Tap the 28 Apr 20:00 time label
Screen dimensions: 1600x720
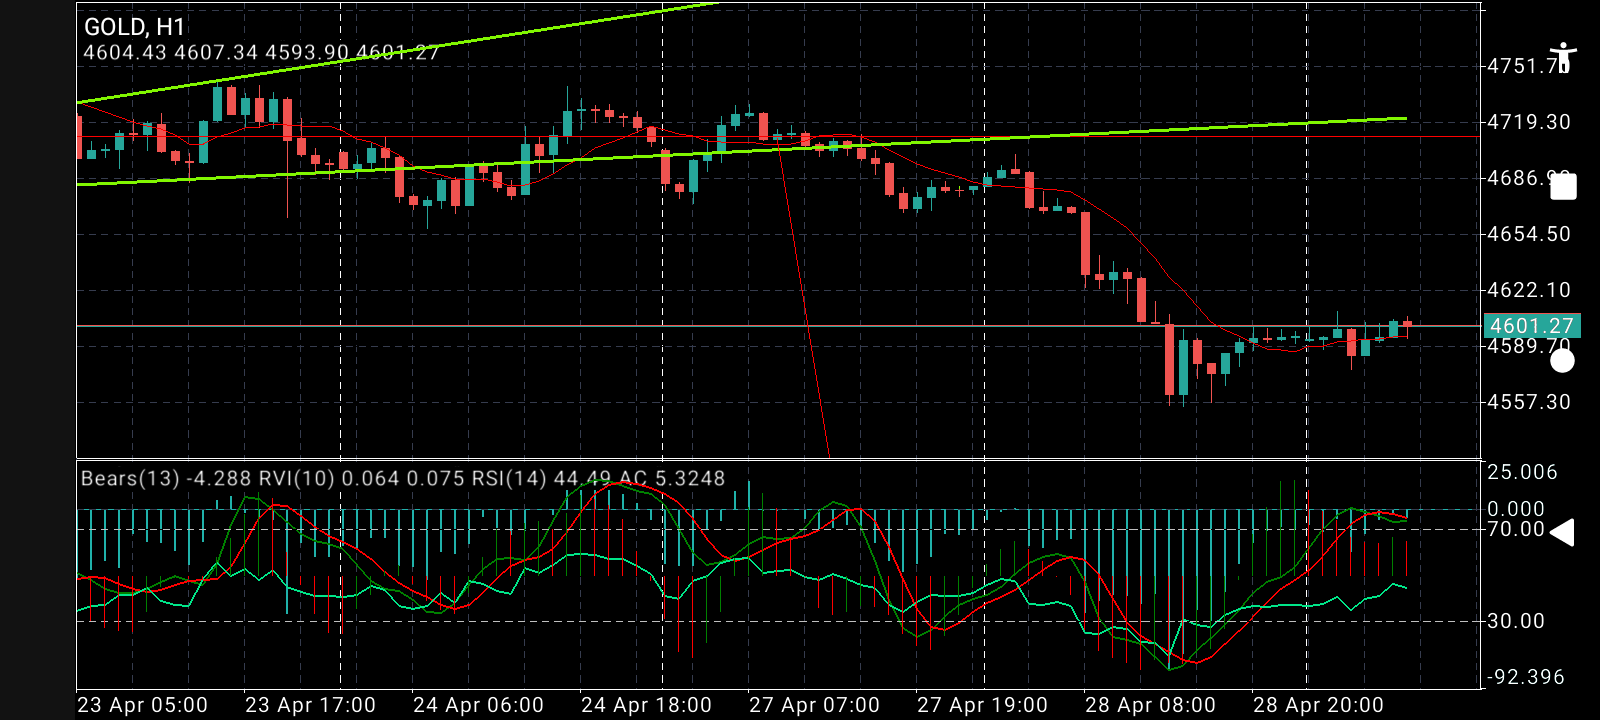(1318, 705)
